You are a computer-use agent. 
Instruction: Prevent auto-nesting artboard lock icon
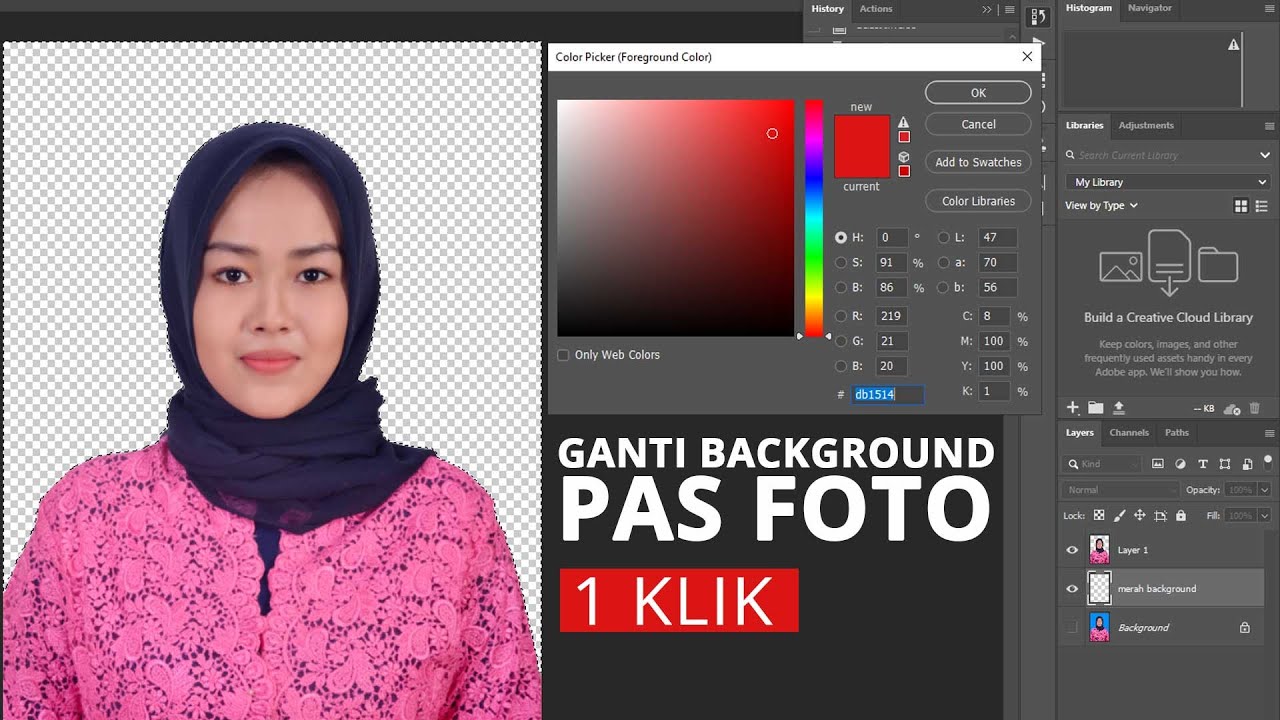(1160, 516)
